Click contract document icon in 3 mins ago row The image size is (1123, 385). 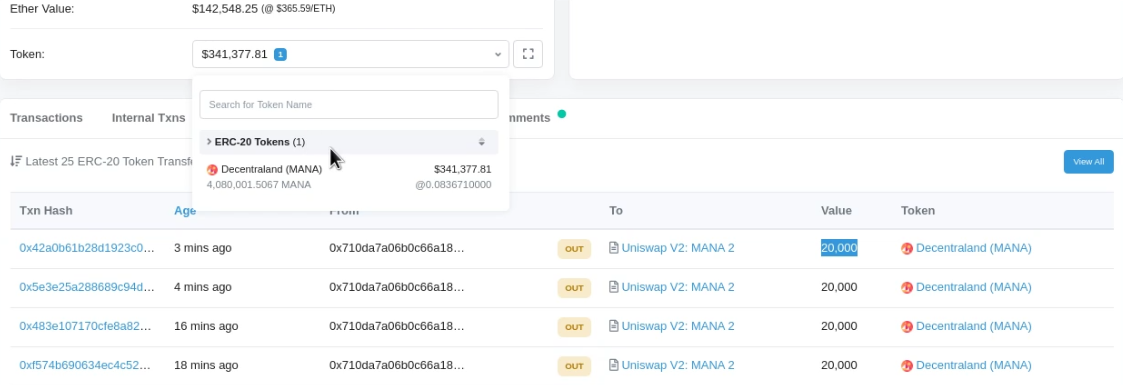614,248
